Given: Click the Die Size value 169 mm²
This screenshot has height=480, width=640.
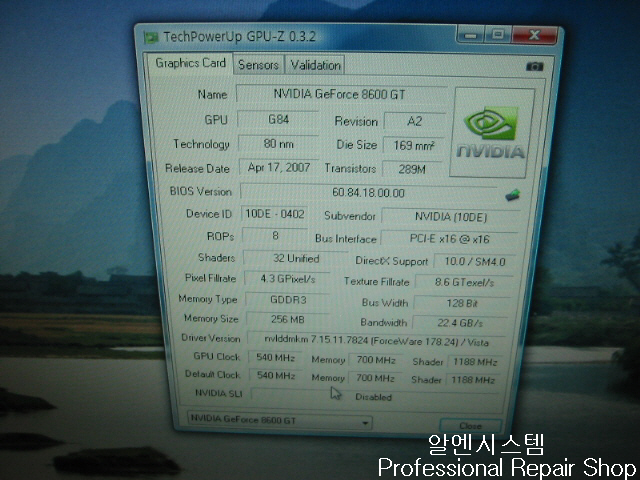Looking at the screenshot, I should coord(413,145).
